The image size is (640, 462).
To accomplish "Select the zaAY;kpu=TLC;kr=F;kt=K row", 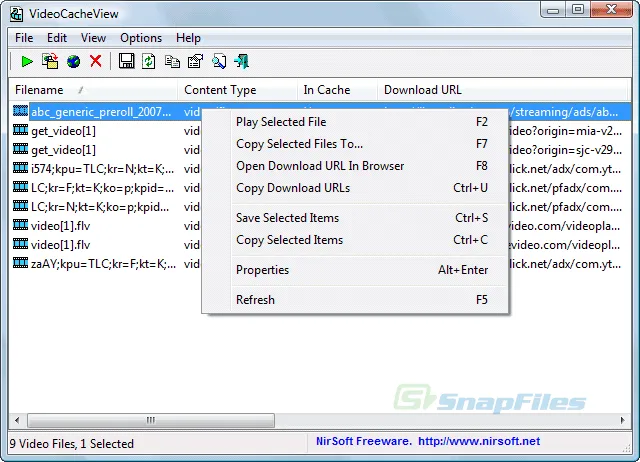I will (x=103, y=264).
